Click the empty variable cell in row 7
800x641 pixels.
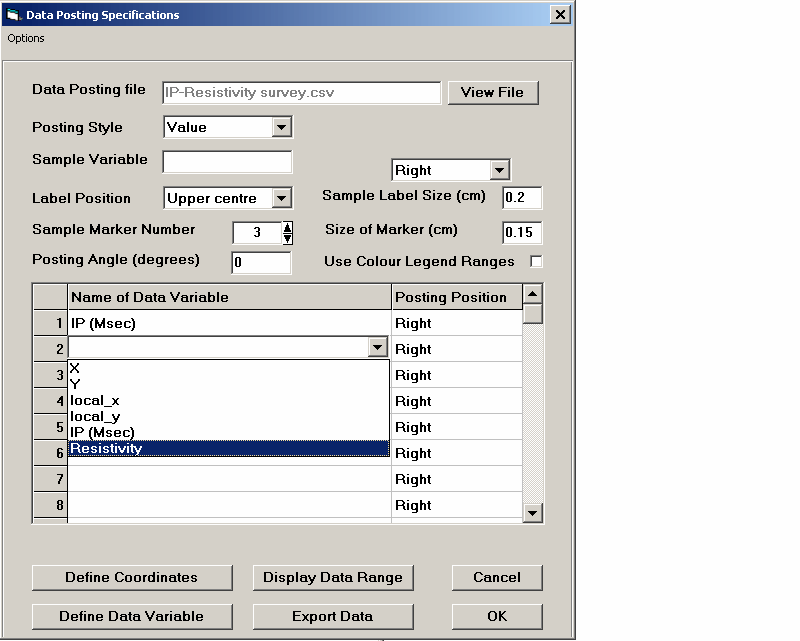pos(229,479)
